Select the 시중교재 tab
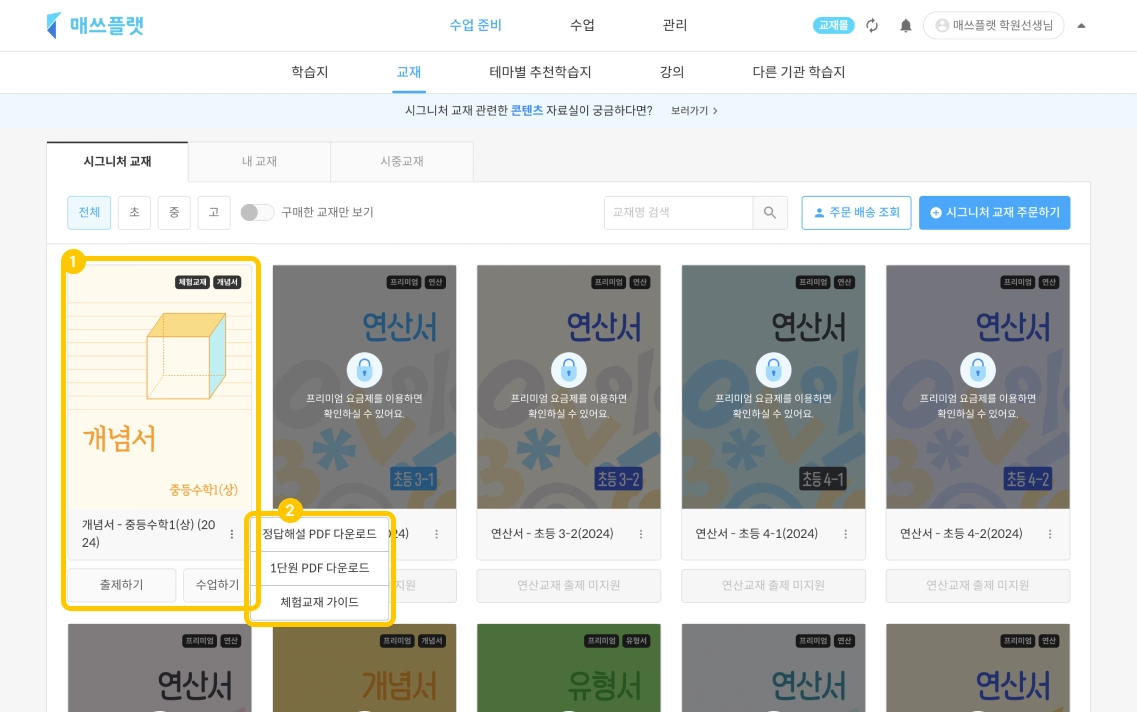 (x=402, y=161)
